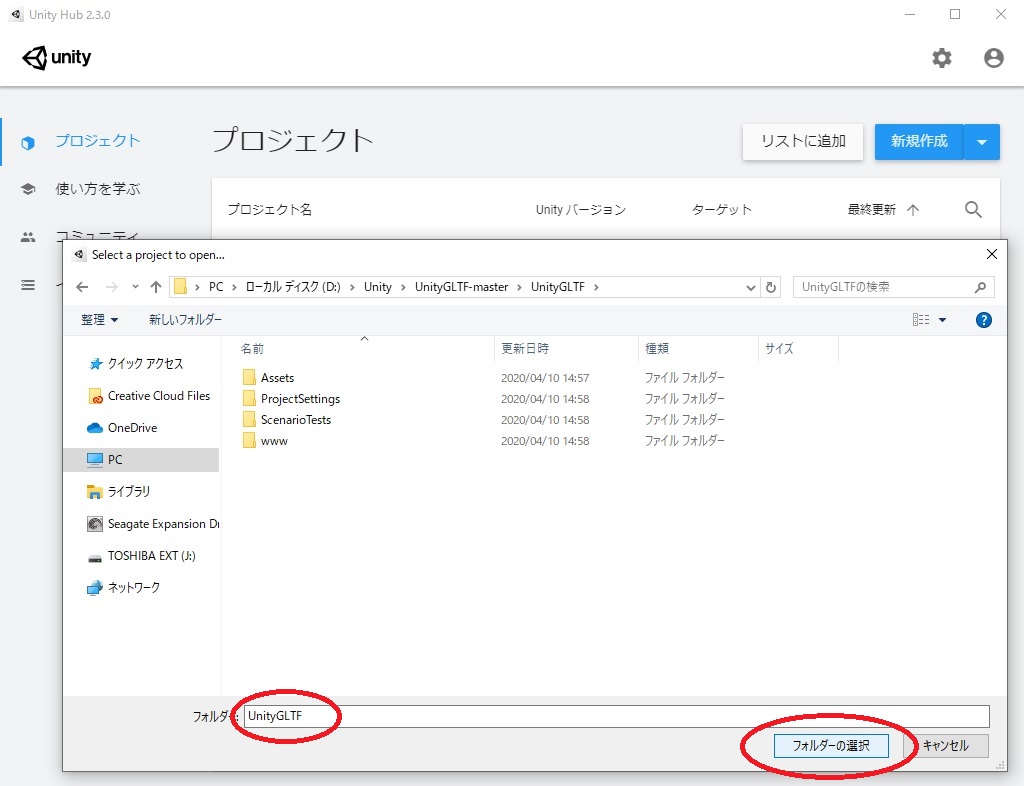The width and height of the screenshot is (1024, 786).
Task: Open file dialog help icon
Action: click(x=984, y=320)
